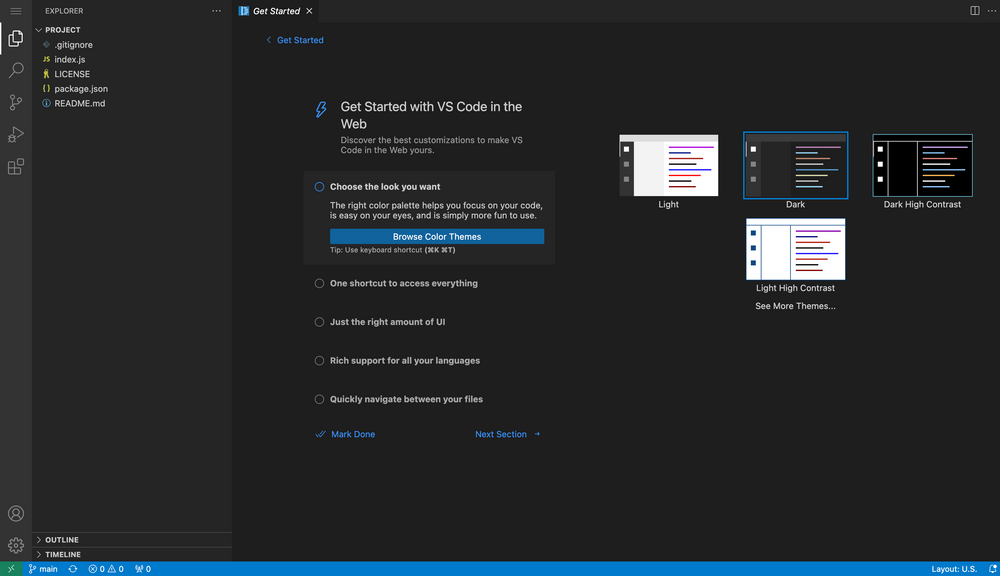Open the Extensions view
Screen dimensions: 1000x576
pos(15,166)
